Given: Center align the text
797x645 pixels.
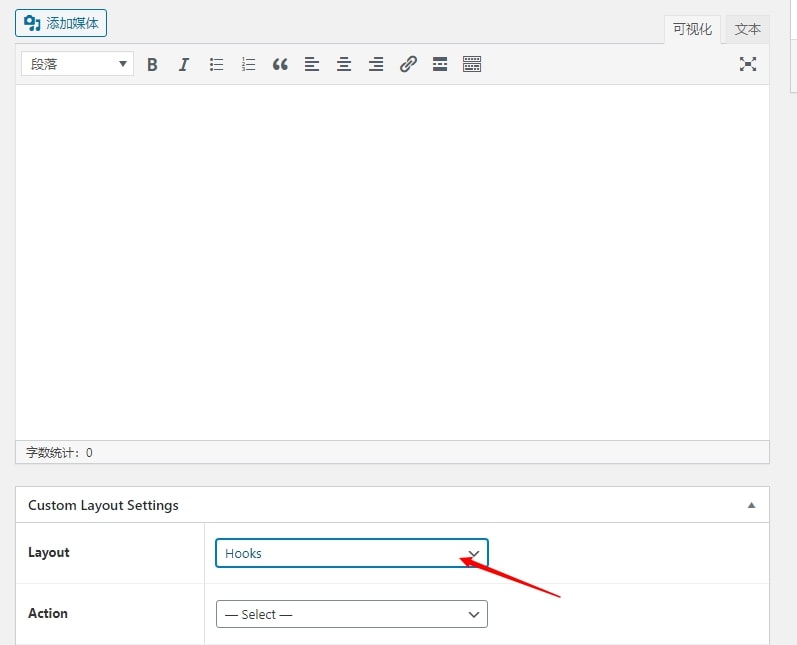Looking at the screenshot, I should (344, 64).
